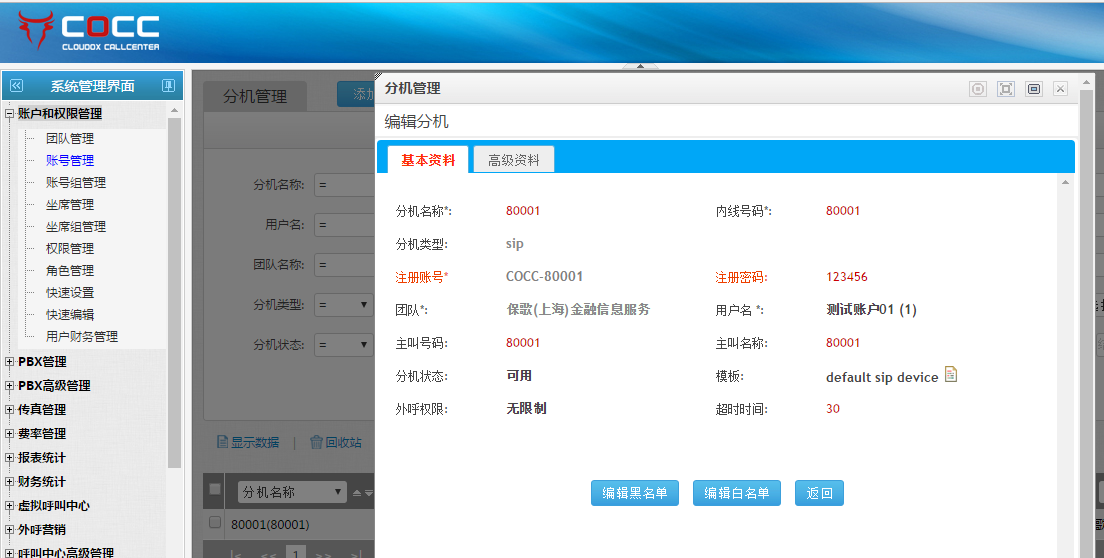Check the box for row 80001(80001)
Image resolution: width=1104 pixels, height=558 pixels.
(214, 523)
